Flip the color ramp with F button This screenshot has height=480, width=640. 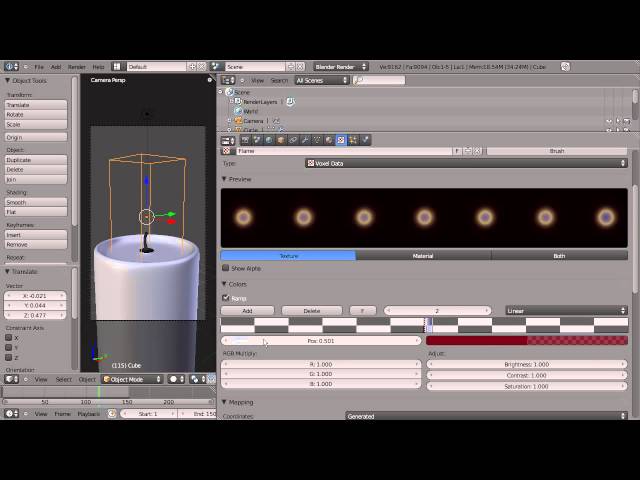[x=361, y=311]
